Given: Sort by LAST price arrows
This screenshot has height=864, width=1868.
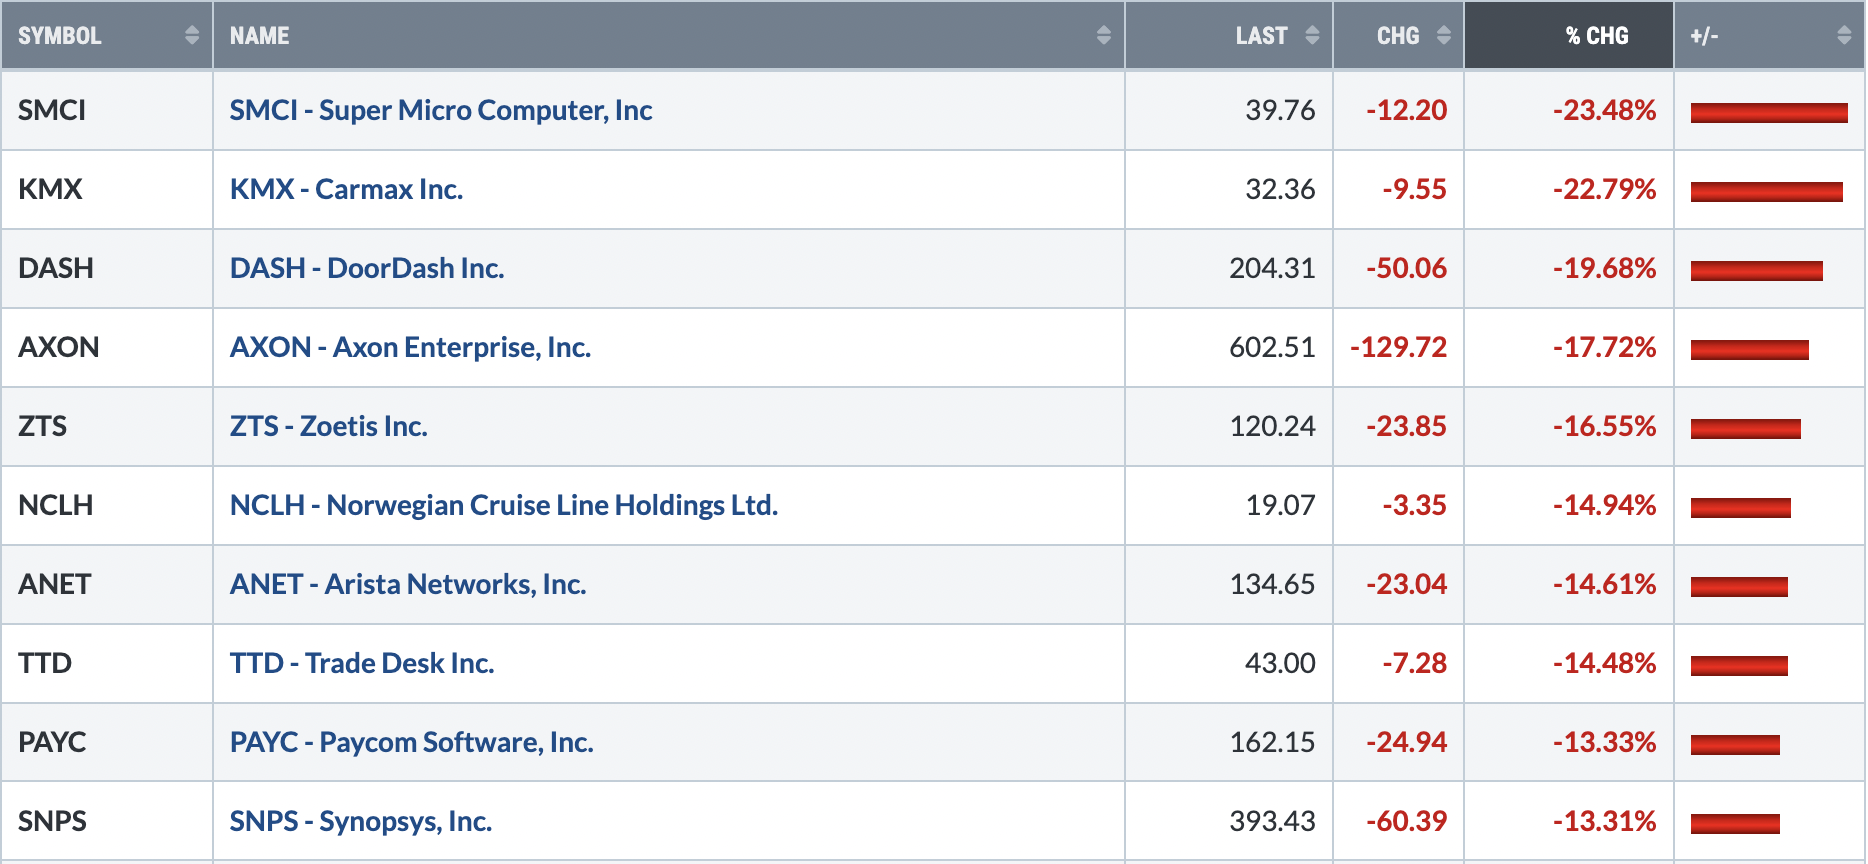Looking at the screenshot, I should click(x=1312, y=35).
